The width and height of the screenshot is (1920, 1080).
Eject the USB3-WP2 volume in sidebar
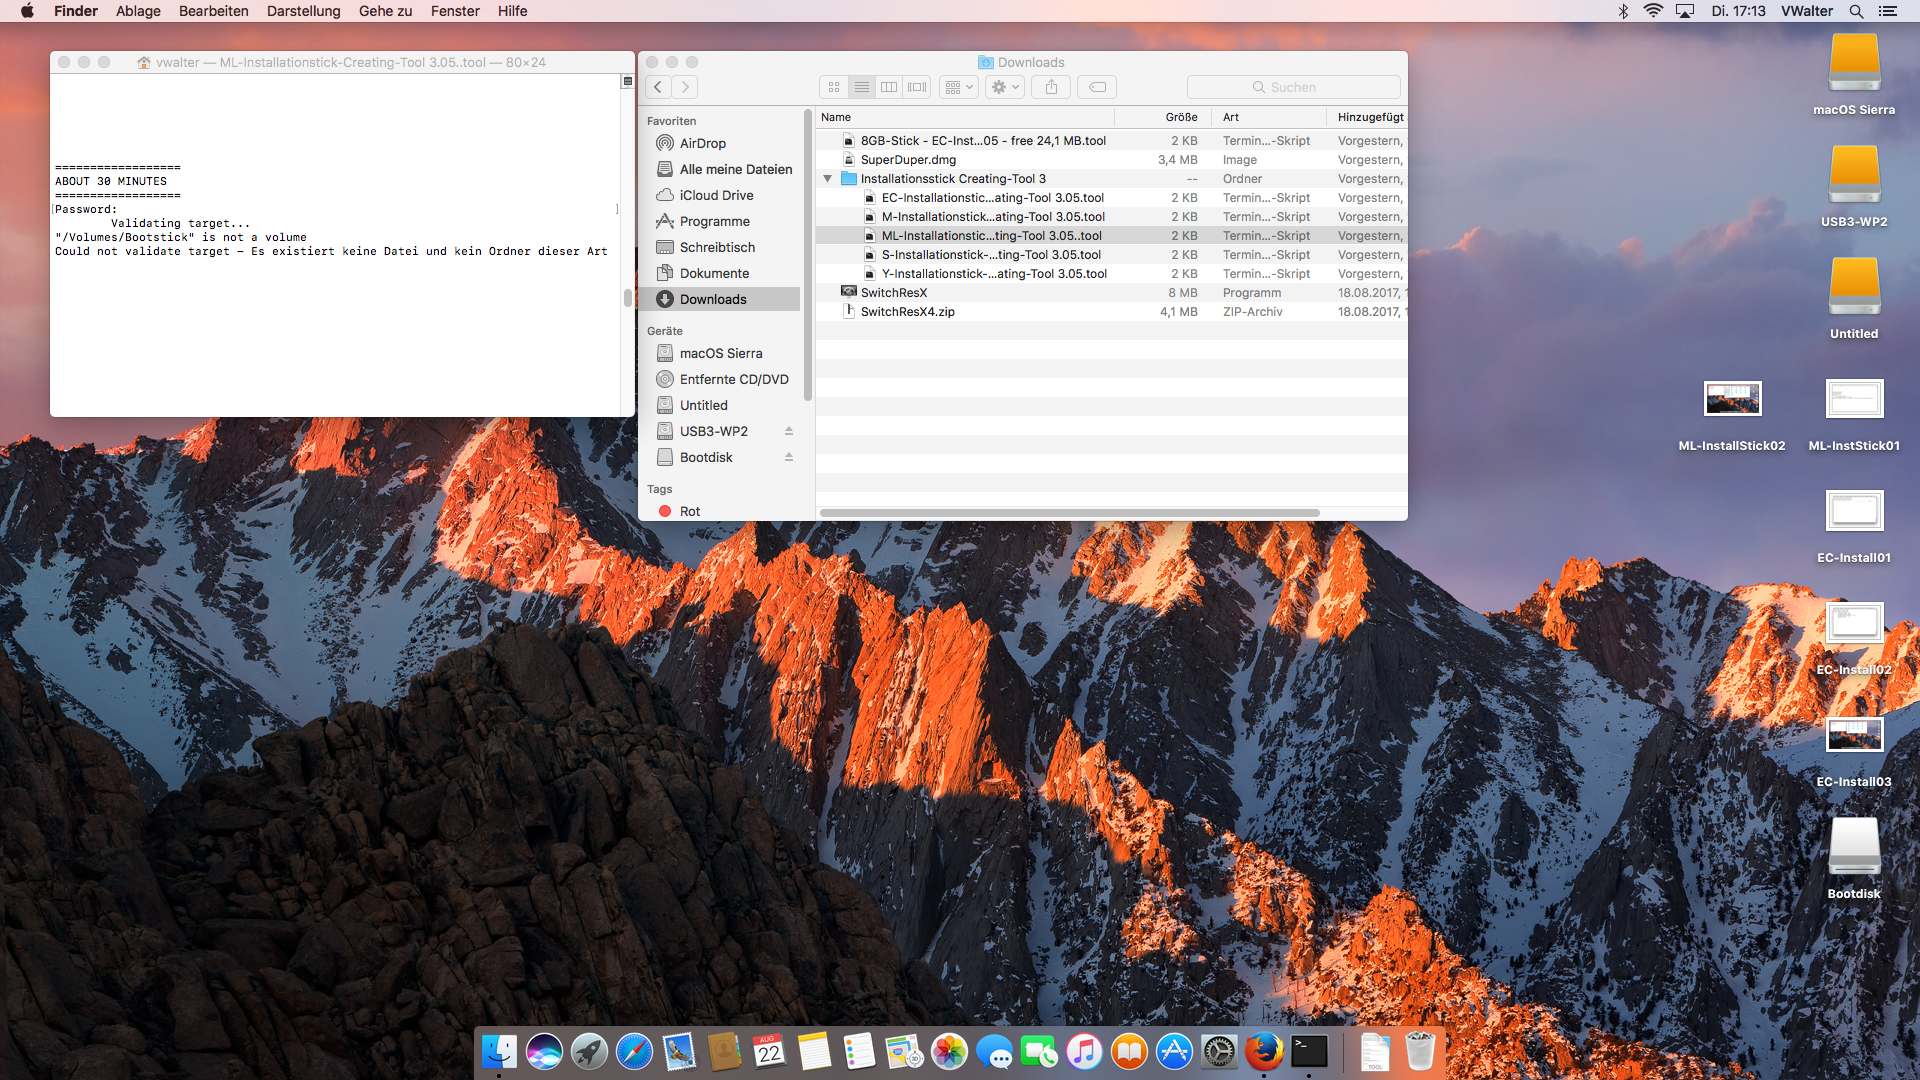[x=789, y=431]
